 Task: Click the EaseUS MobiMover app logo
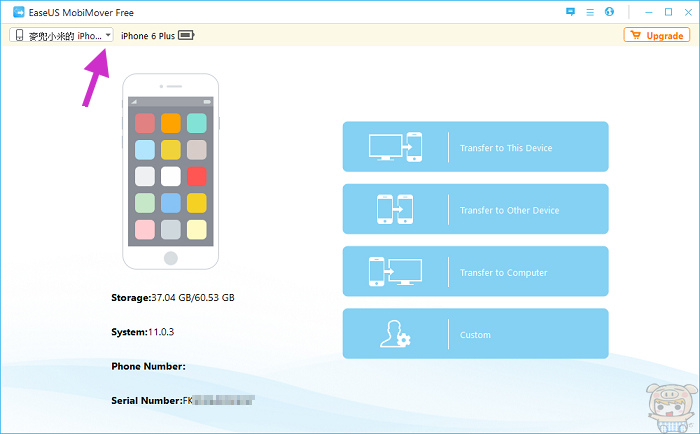click(x=18, y=12)
